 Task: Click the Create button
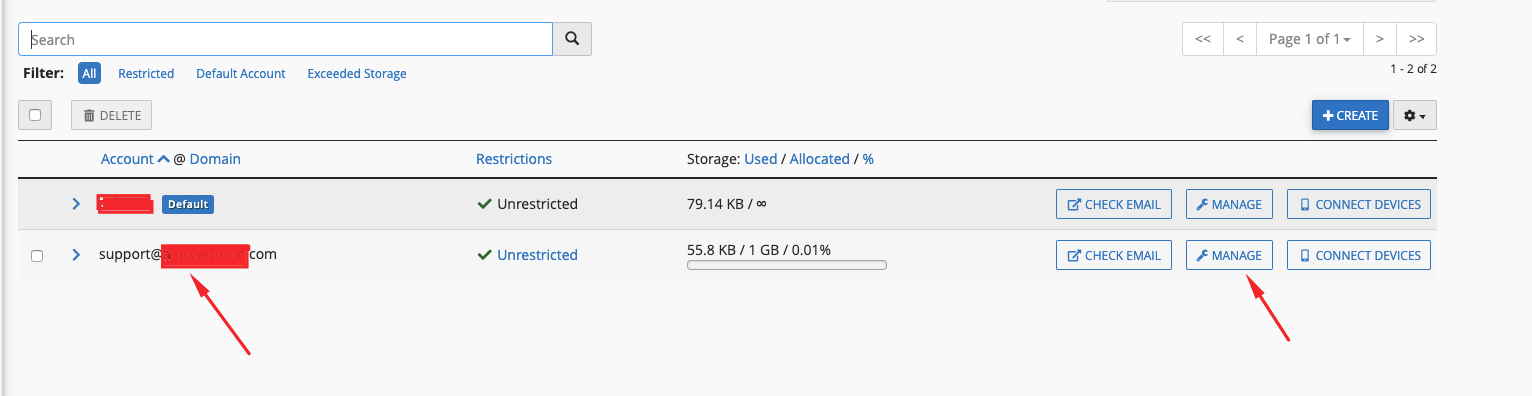(1350, 116)
